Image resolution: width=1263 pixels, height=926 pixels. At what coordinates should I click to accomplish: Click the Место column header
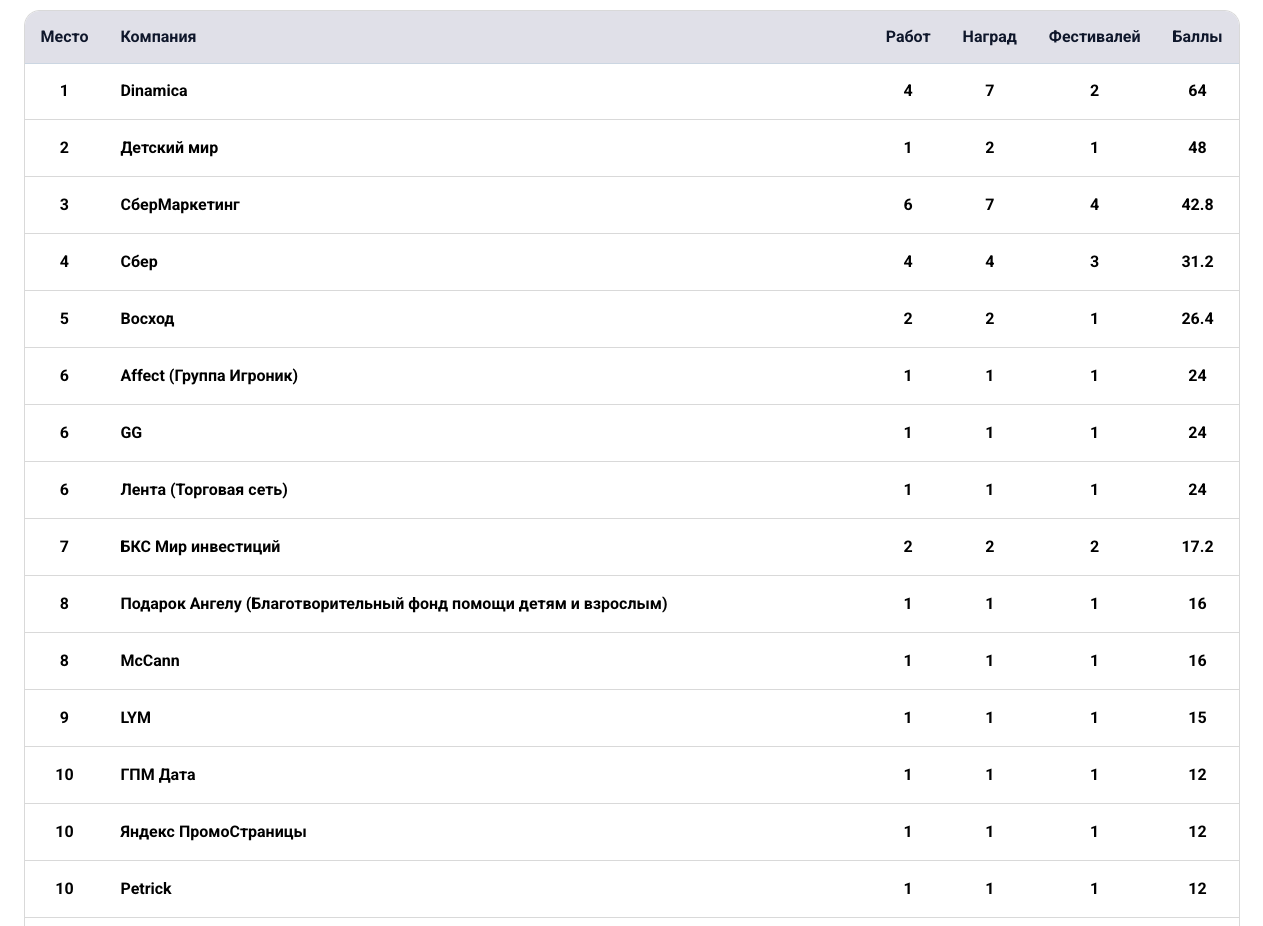64,37
